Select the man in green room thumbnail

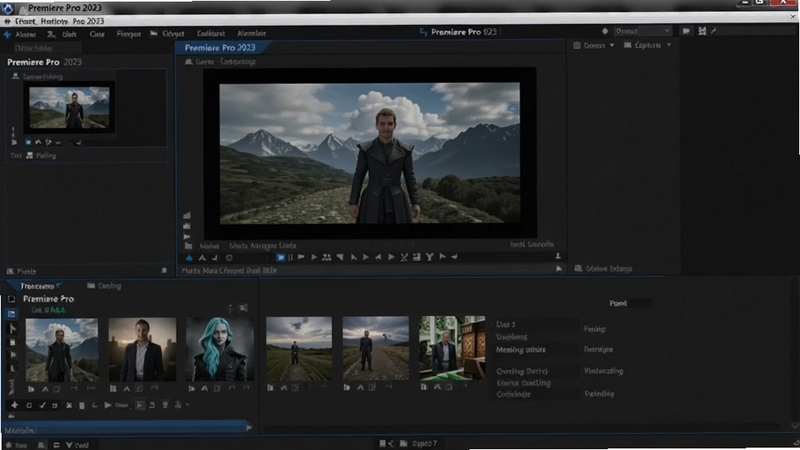click(452, 348)
